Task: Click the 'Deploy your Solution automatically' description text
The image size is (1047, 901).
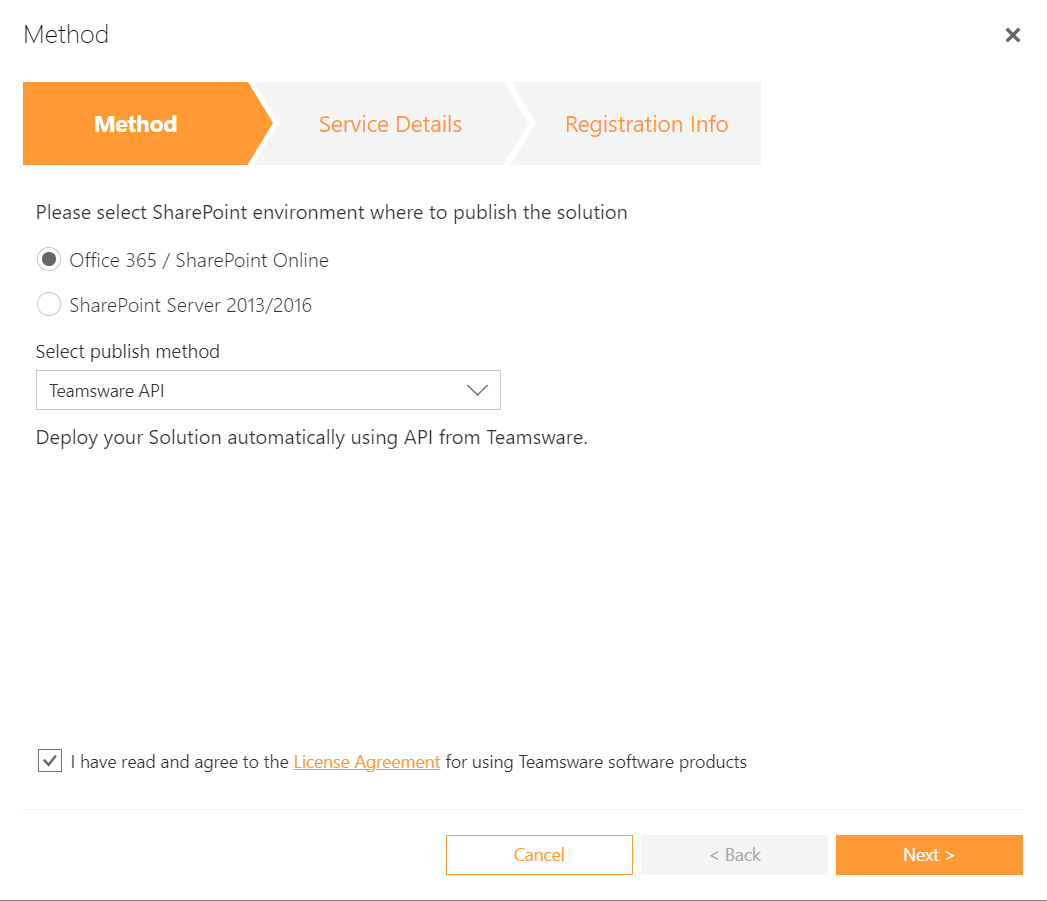Action: (x=312, y=437)
